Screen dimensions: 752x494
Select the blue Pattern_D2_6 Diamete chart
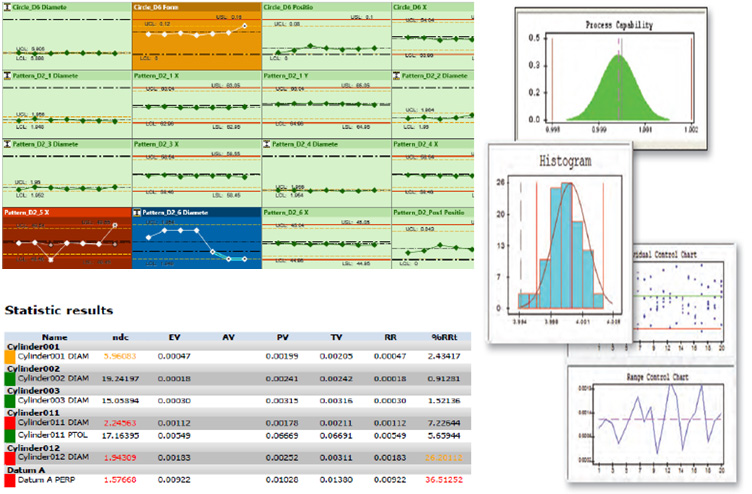[x=197, y=238]
